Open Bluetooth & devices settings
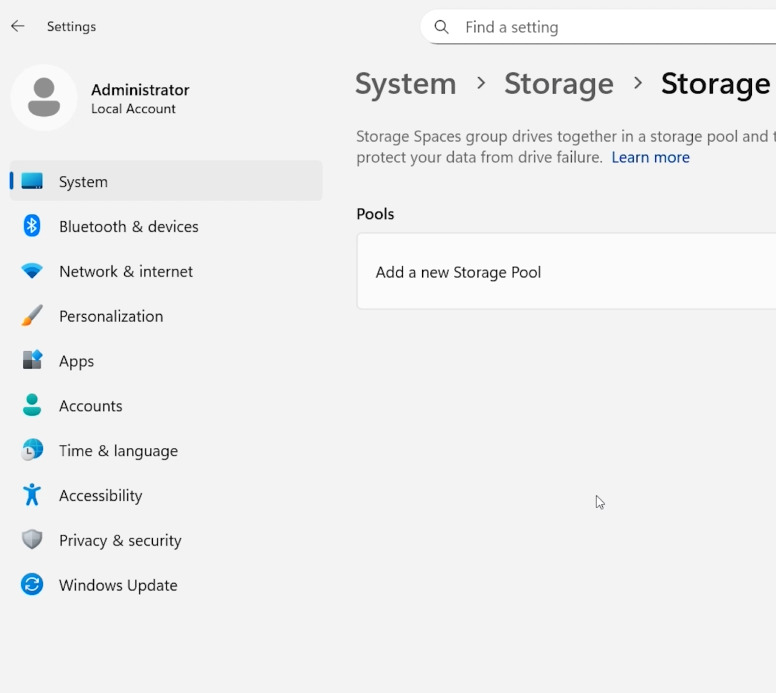 (166, 226)
